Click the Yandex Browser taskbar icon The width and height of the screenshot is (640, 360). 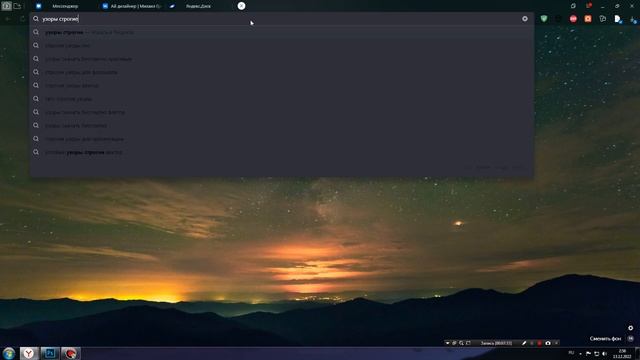29,353
